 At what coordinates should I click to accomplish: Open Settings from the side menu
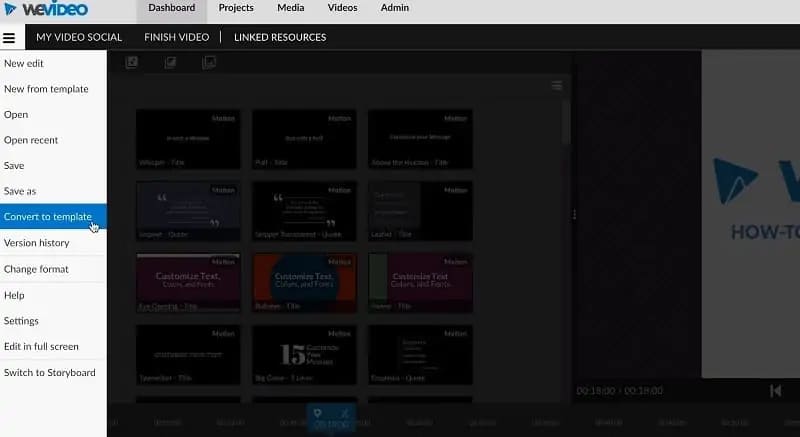[53, 321]
